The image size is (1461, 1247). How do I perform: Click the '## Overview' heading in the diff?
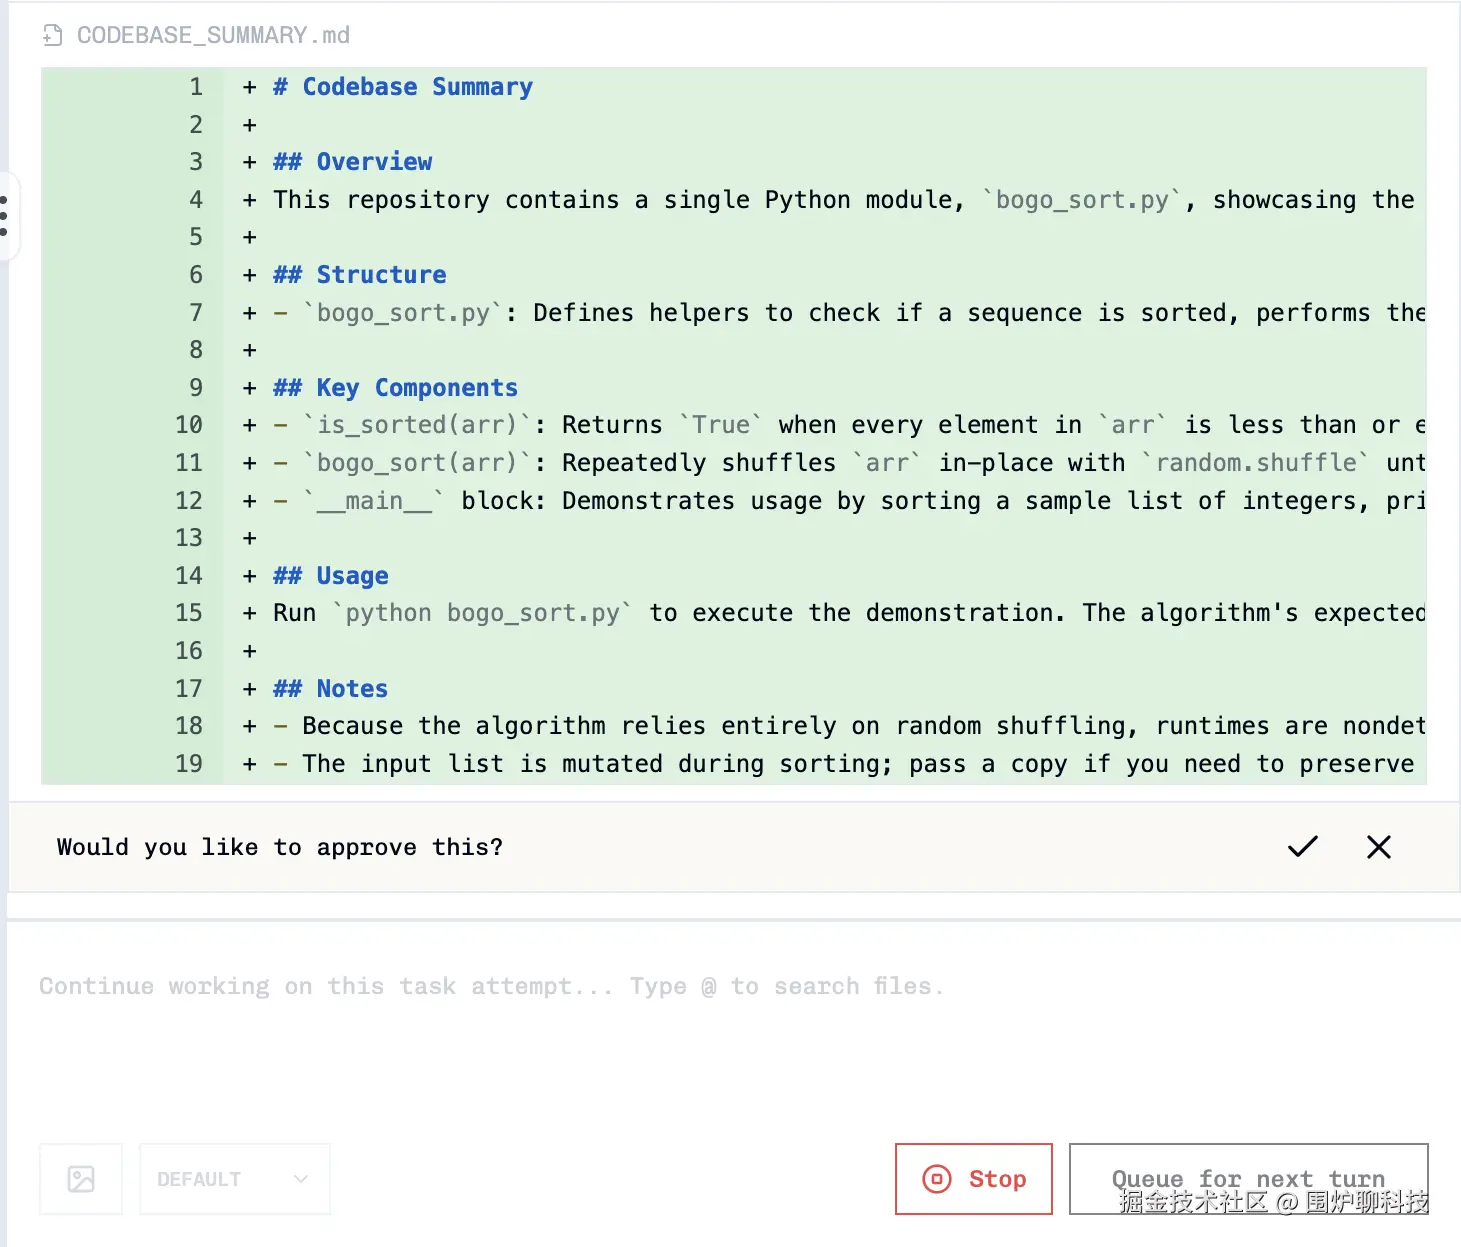(x=353, y=162)
